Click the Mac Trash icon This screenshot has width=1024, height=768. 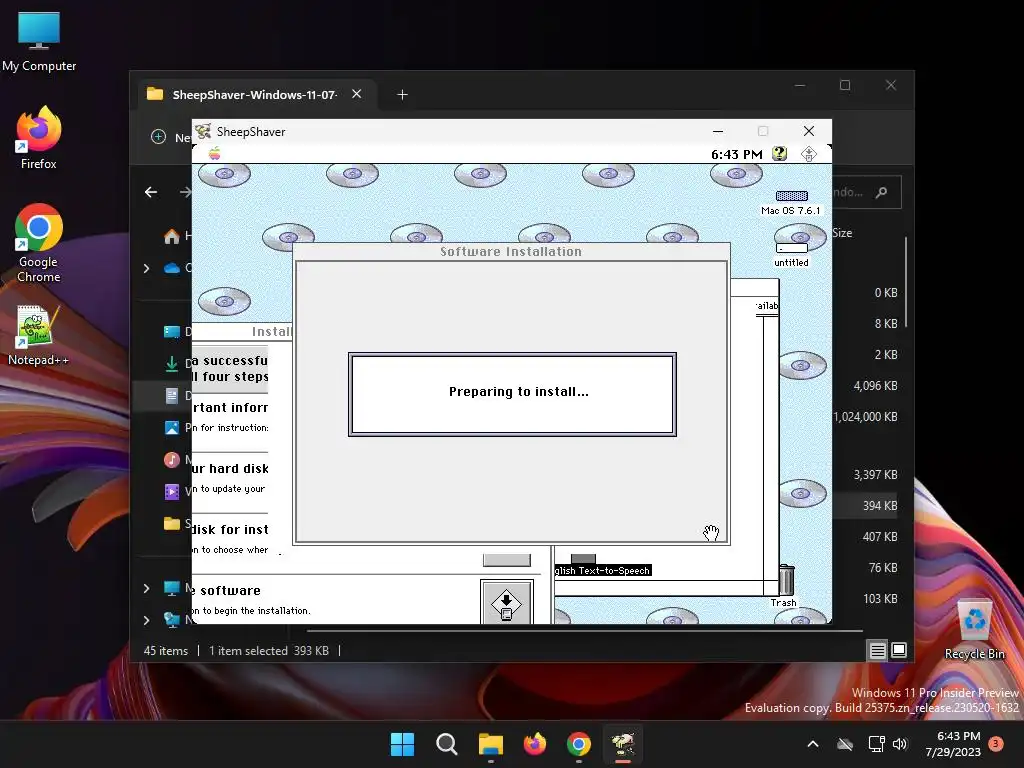pos(786,584)
